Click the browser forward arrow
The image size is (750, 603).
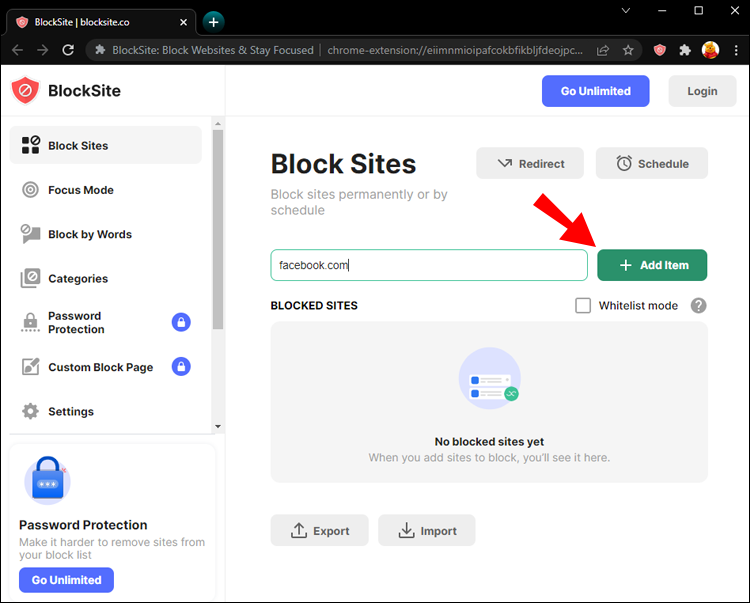point(43,50)
